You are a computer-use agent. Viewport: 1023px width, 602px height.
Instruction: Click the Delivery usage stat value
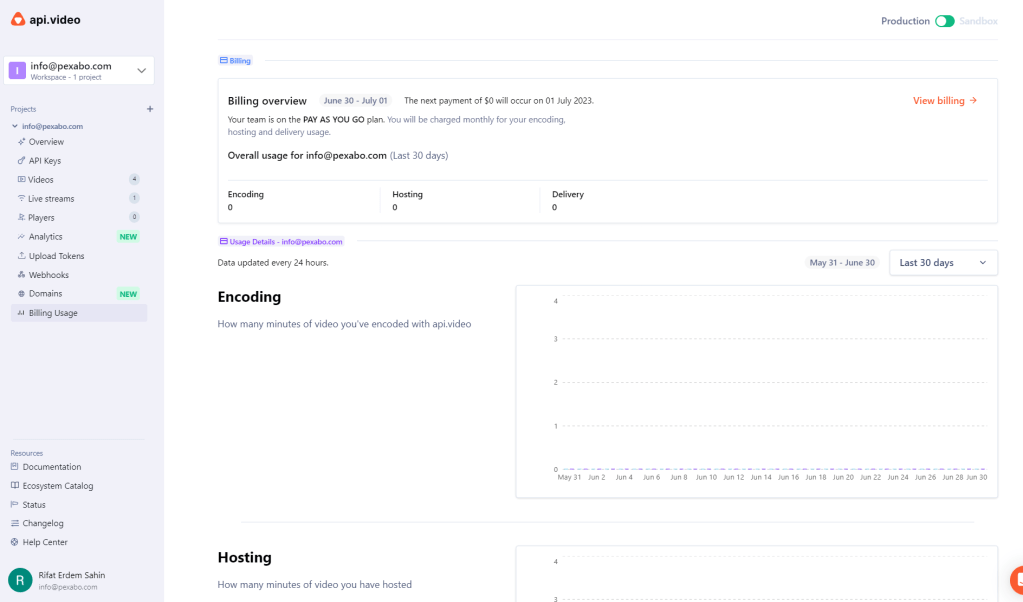[x=555, y=207]
